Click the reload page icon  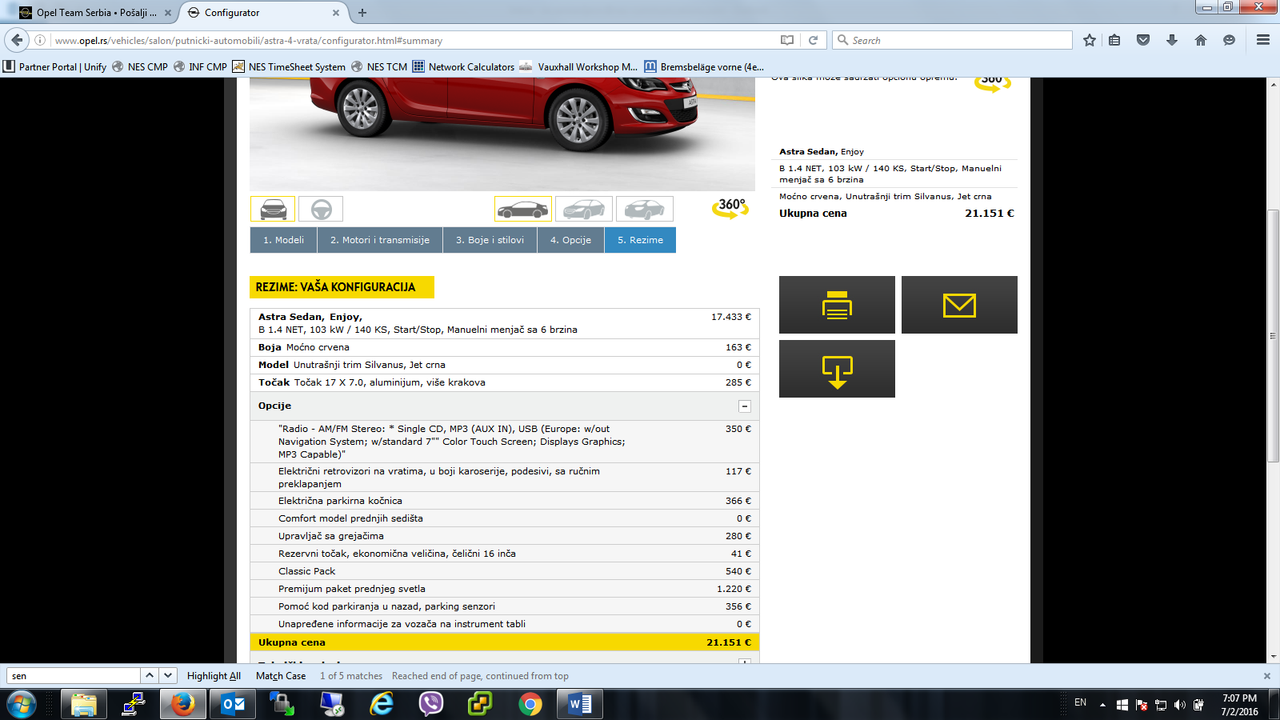(x=813, y=40)
